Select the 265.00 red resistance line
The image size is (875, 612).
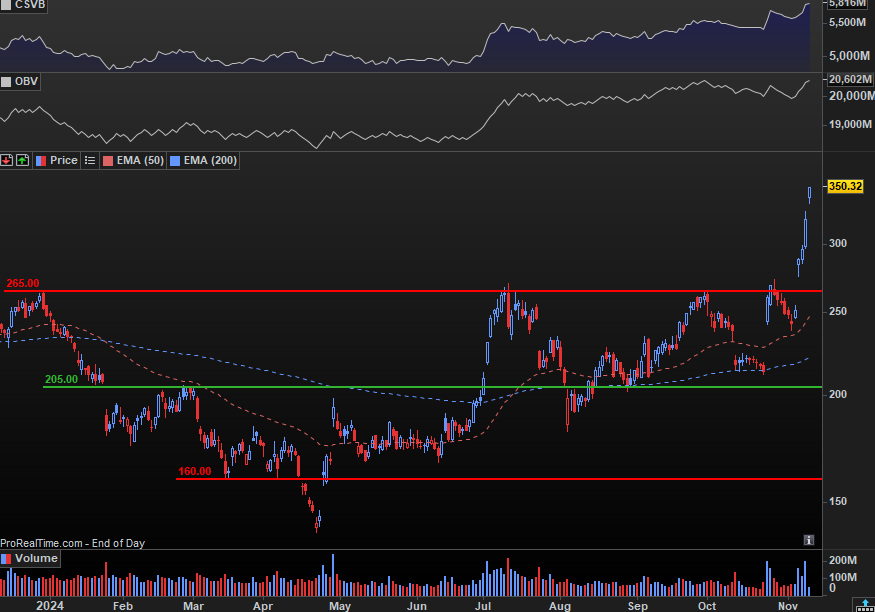[x=413, y=291]
